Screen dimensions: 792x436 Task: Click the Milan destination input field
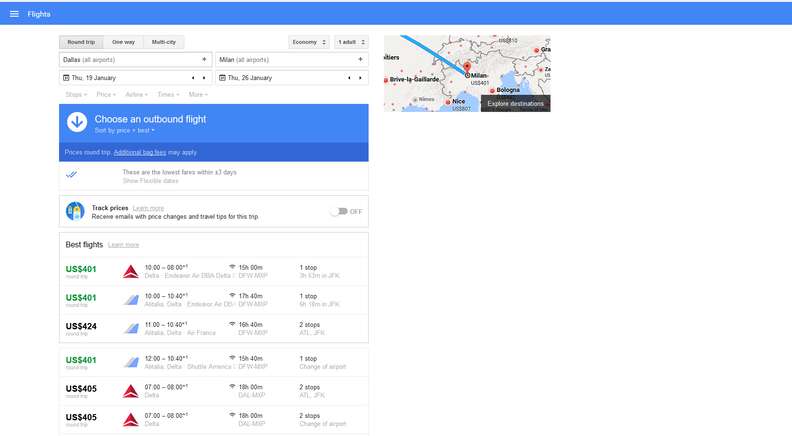[x=291, y=60]
